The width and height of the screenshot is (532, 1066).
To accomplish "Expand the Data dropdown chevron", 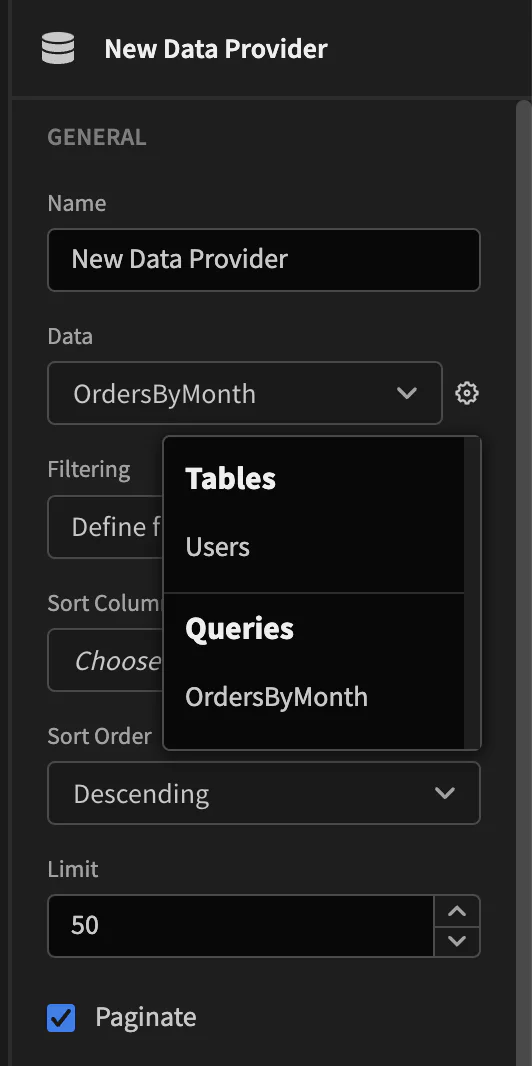I will pyautogui.click(x=406, y=393).
